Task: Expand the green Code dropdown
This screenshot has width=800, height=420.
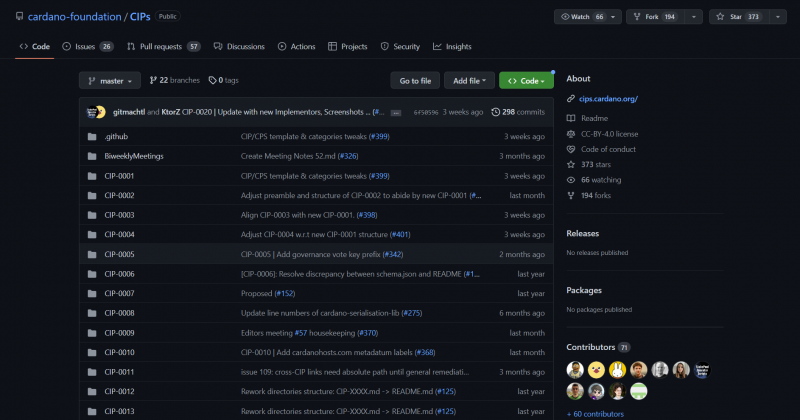Action: coord(526,80)
